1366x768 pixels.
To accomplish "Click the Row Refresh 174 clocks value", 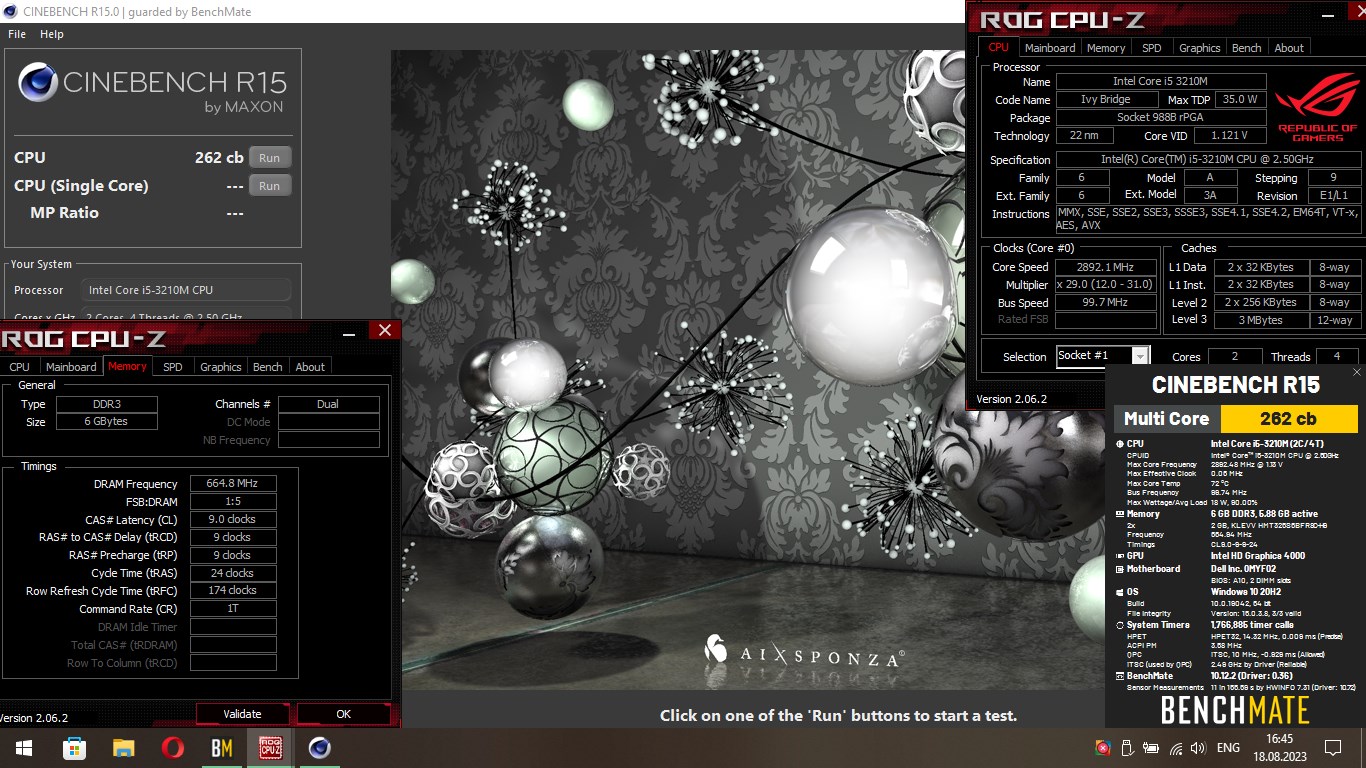I will 233,591.
